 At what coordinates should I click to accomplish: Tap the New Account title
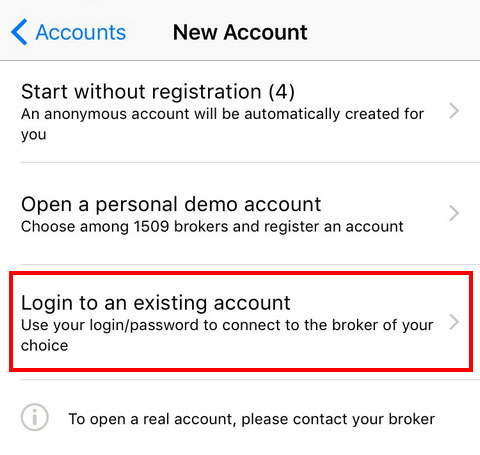[x=240, y=32]
